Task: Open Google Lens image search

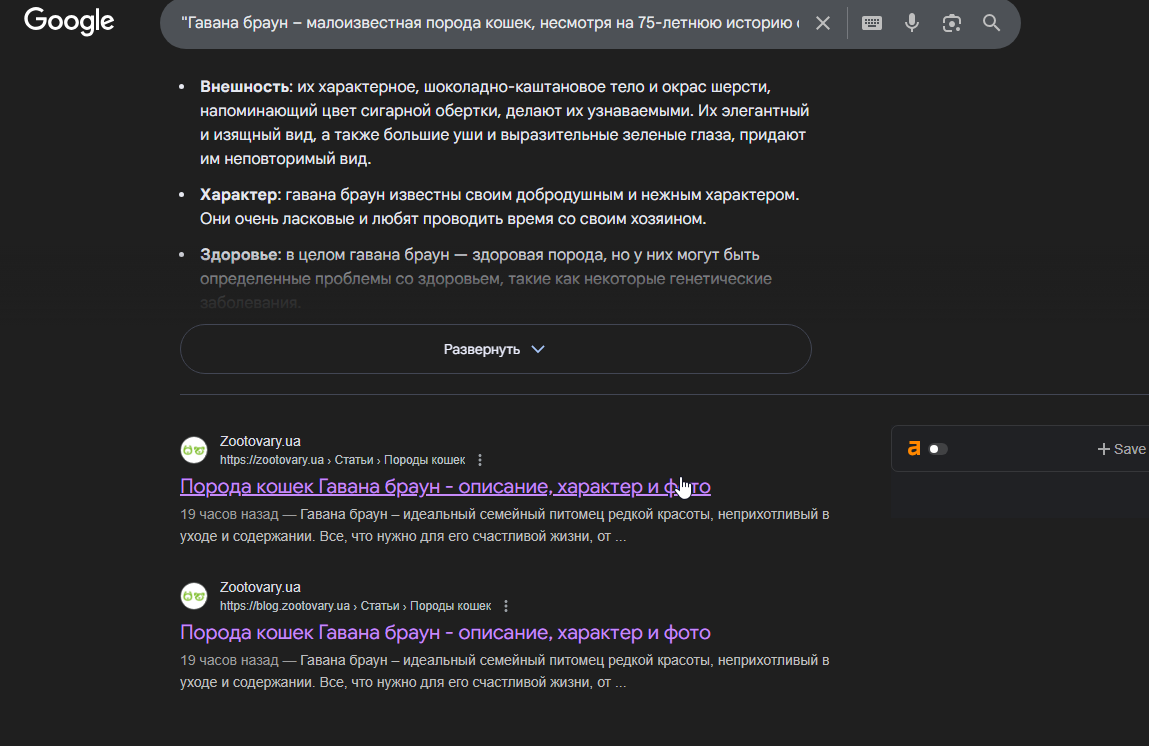Action: (951, 23)
